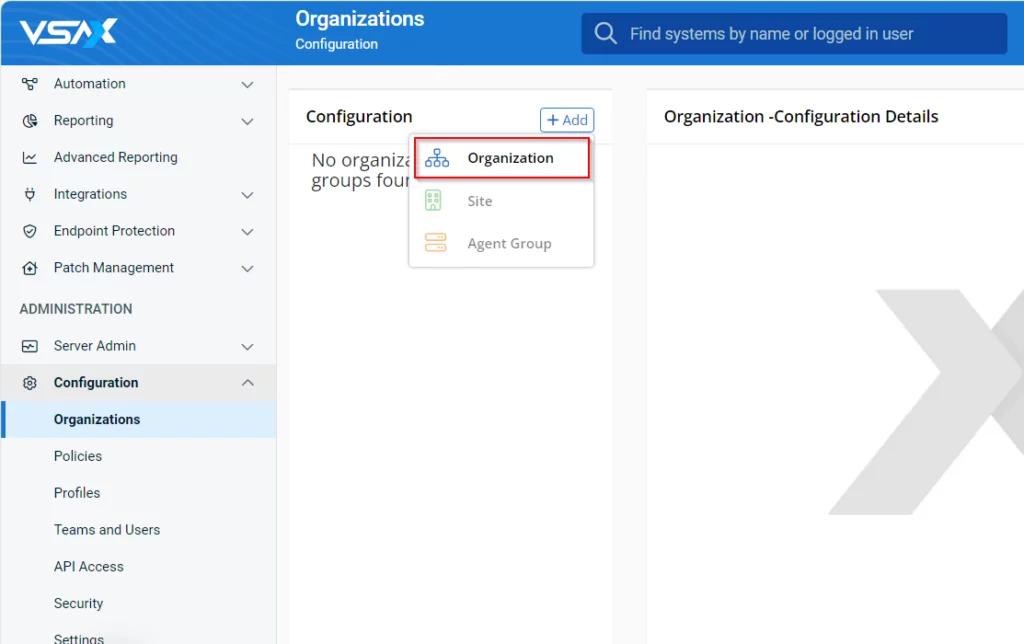
Task: Select Organization from the Add menu
Action: [502, 158]
